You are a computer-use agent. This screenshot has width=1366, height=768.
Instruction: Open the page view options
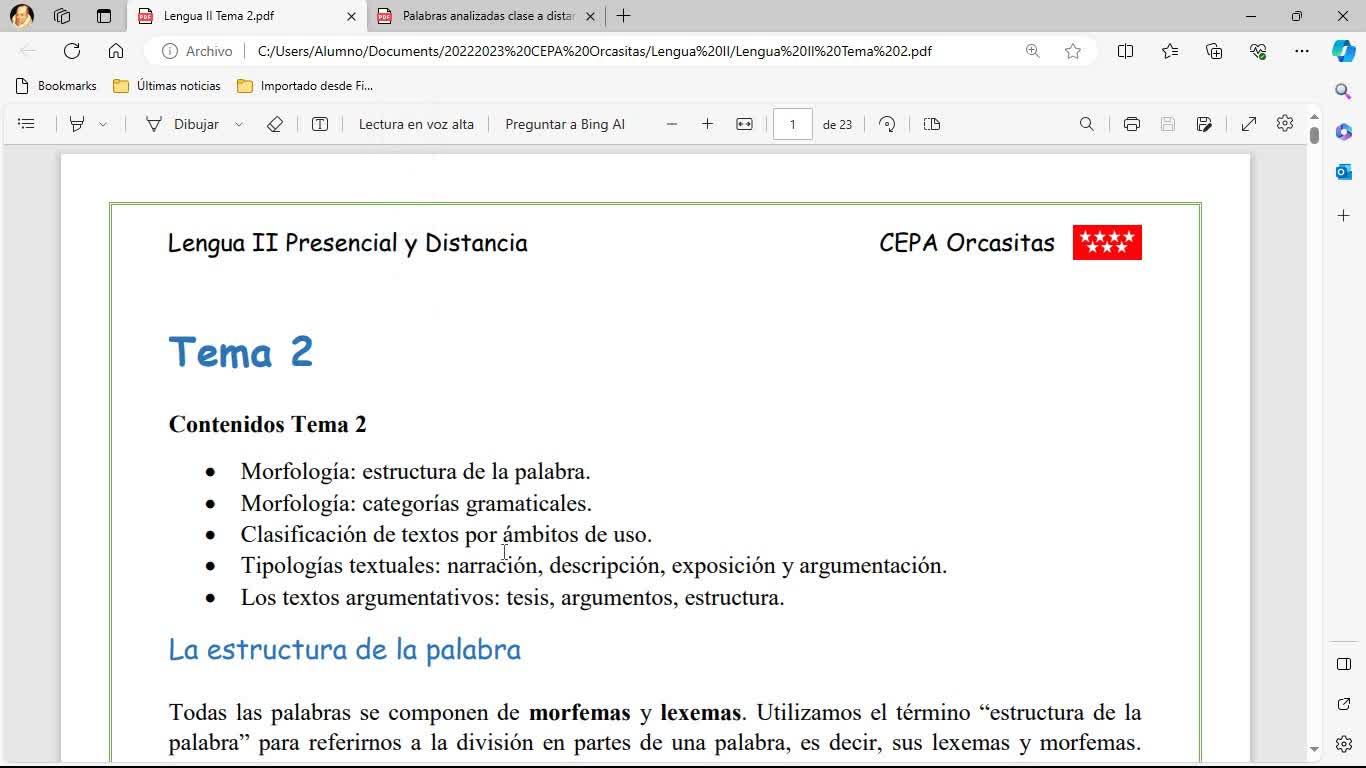(932, 124)
